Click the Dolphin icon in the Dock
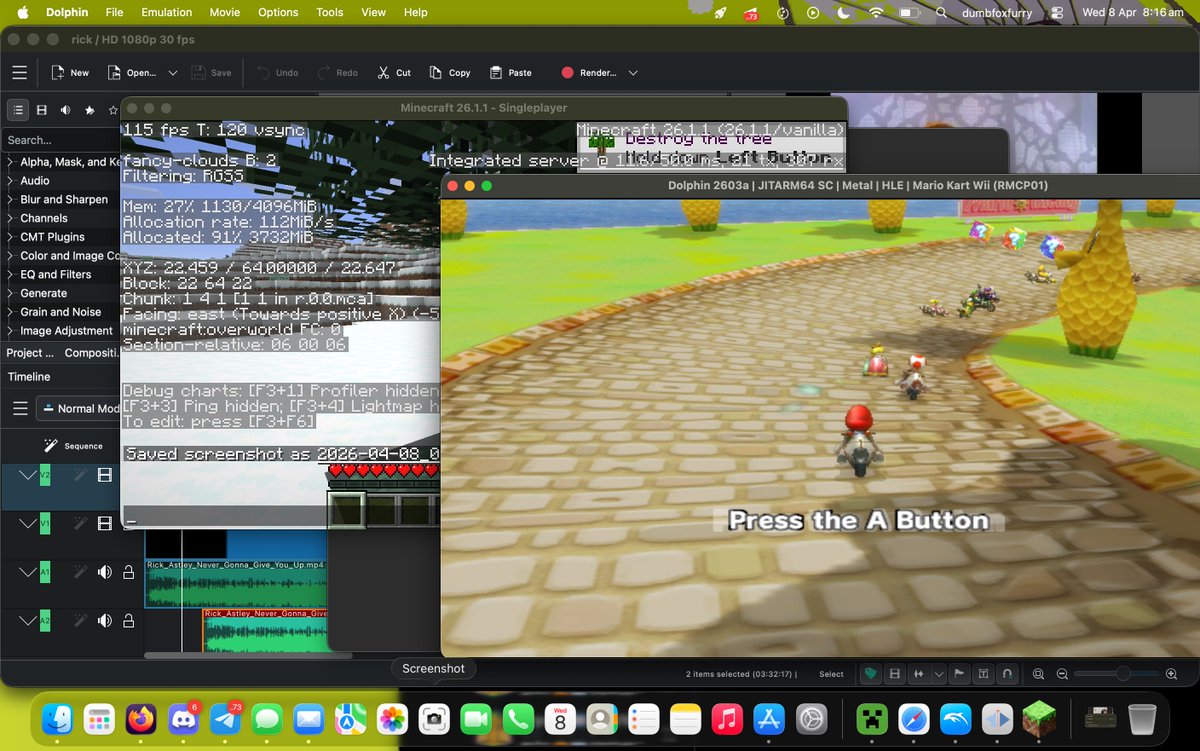1200x751 pixels. tap(954, 718)
